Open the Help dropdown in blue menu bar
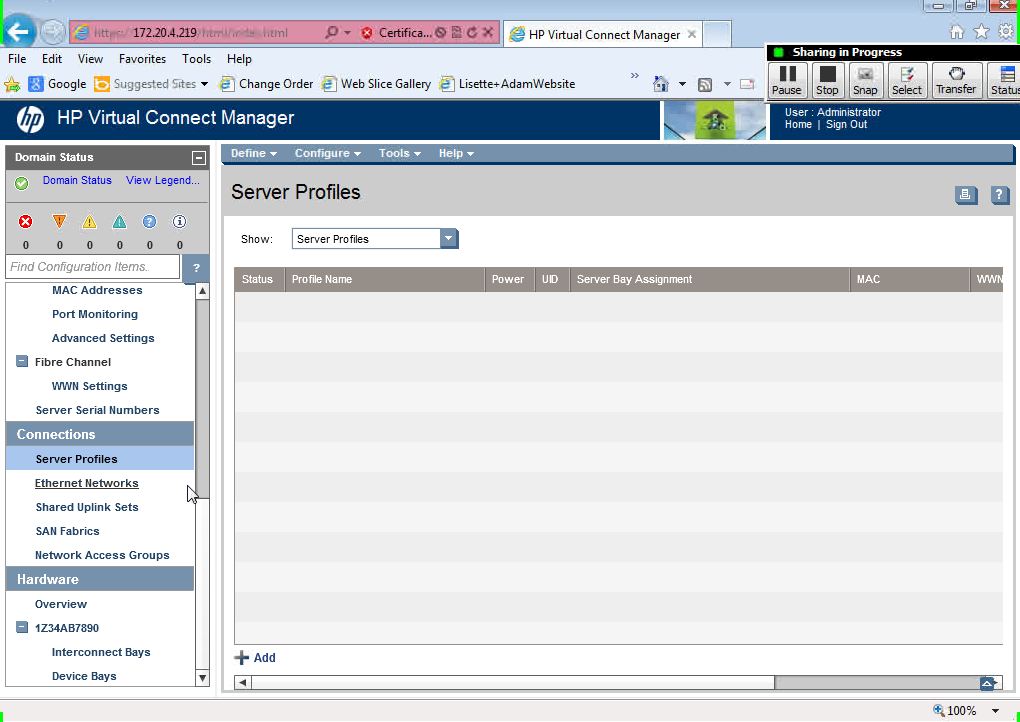Viewport: 1020px width, 722px height. [x=456, y=154]
